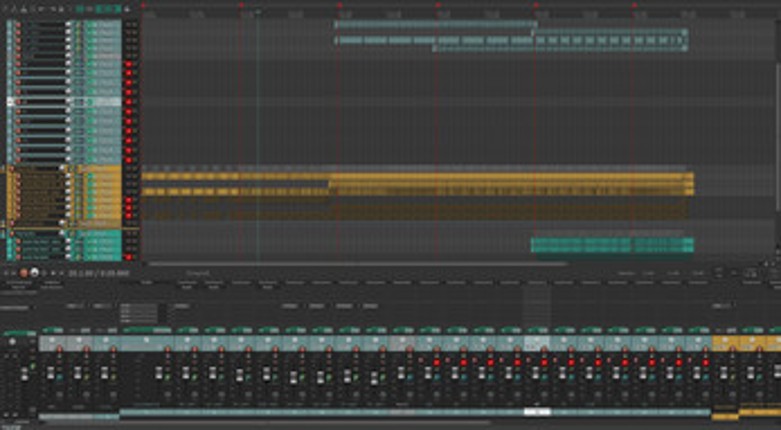The image size is (781, 430).
Task: Click the round white transport button beside record
Action: point(34,273)
